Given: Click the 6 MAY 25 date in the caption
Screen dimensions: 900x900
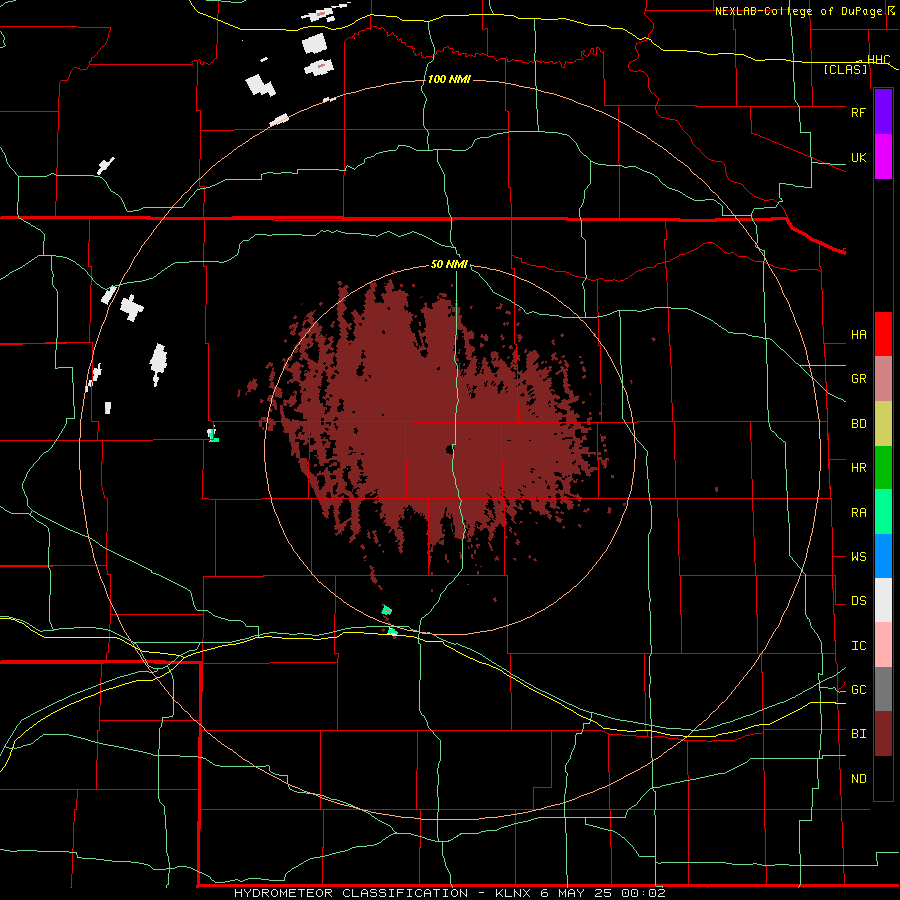Looking at the screenshot, I should coord(577,893).
